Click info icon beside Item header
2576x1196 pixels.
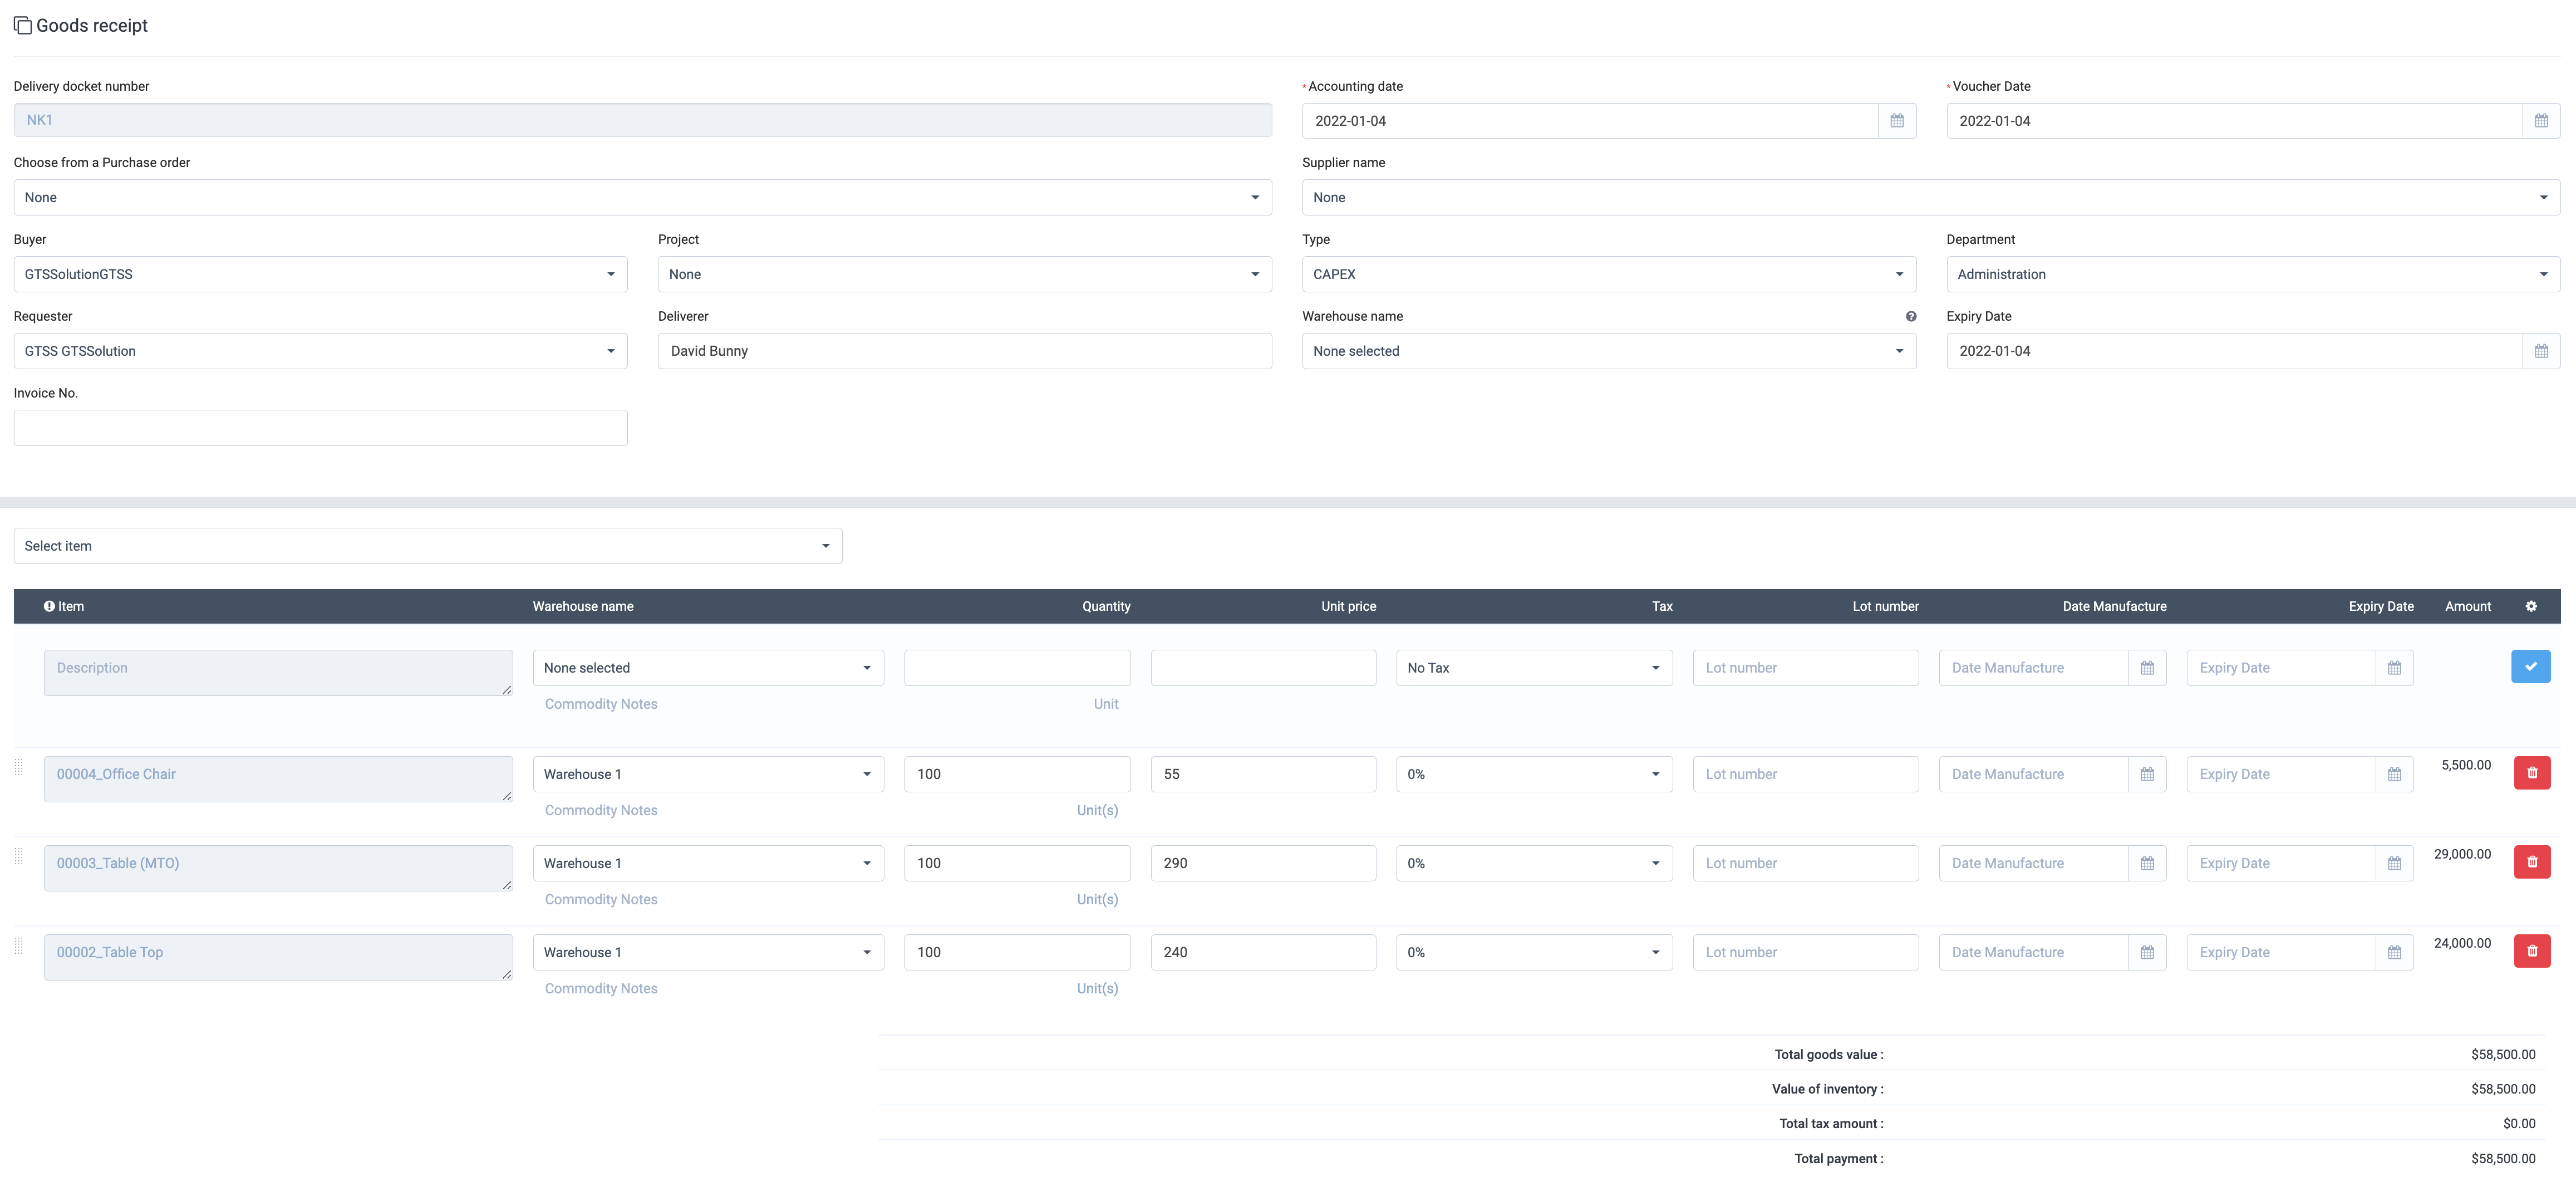[49, 606]
